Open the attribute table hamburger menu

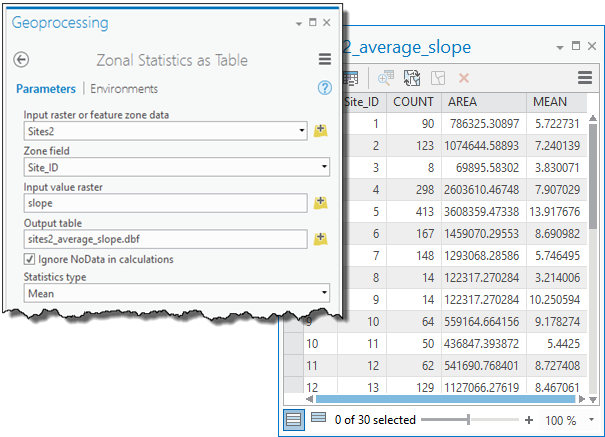point(585,78)
